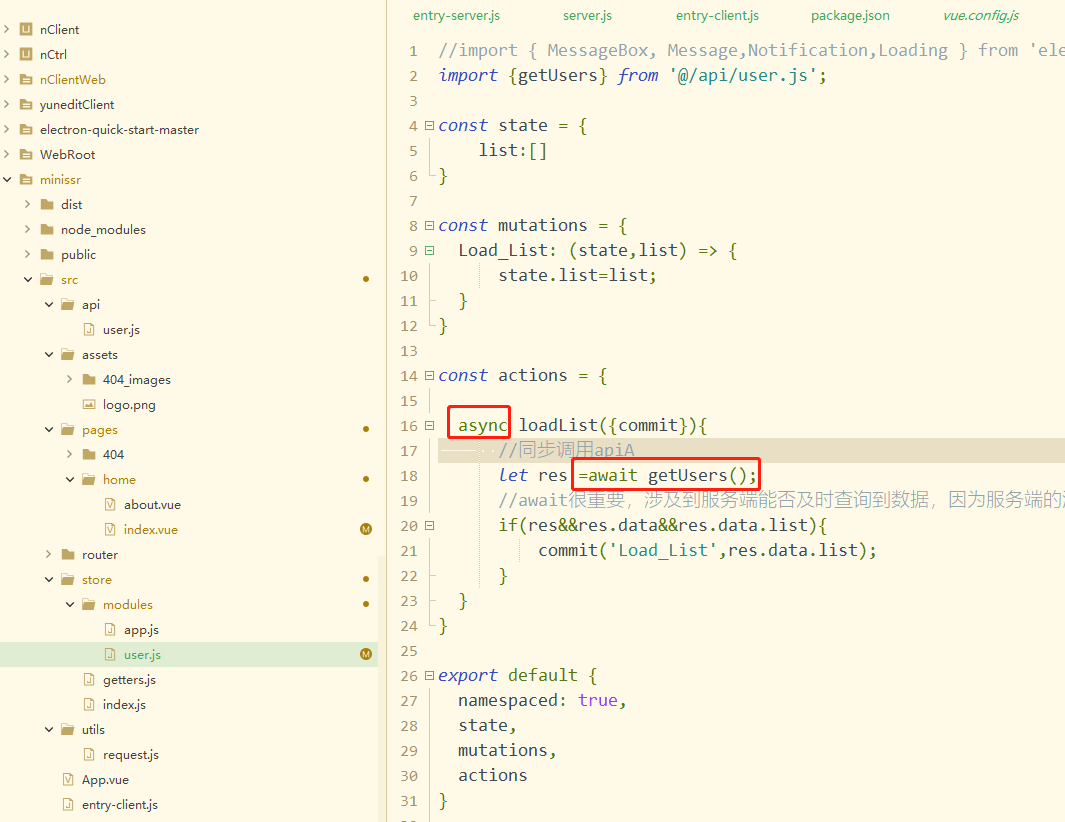
Task: Toggle fold for mutations block at line 8
Action: click(429, 226)
